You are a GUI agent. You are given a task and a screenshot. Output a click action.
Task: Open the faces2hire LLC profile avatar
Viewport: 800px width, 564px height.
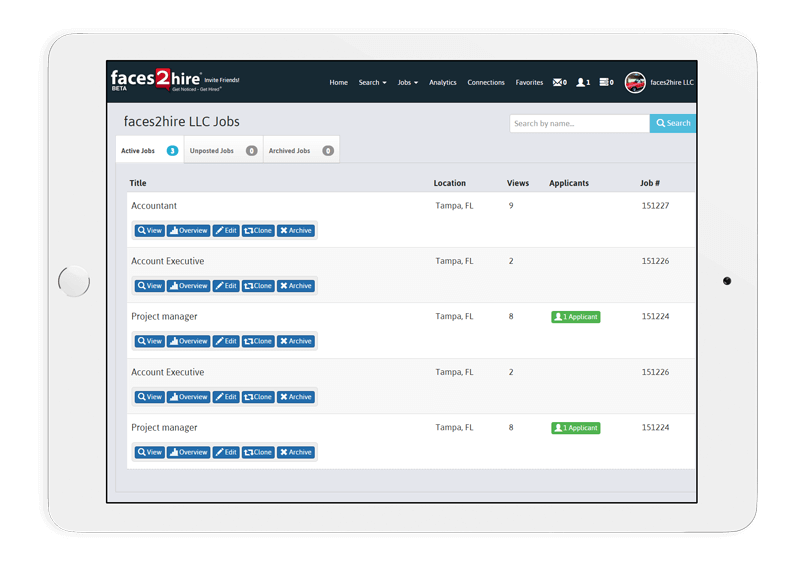635,83
